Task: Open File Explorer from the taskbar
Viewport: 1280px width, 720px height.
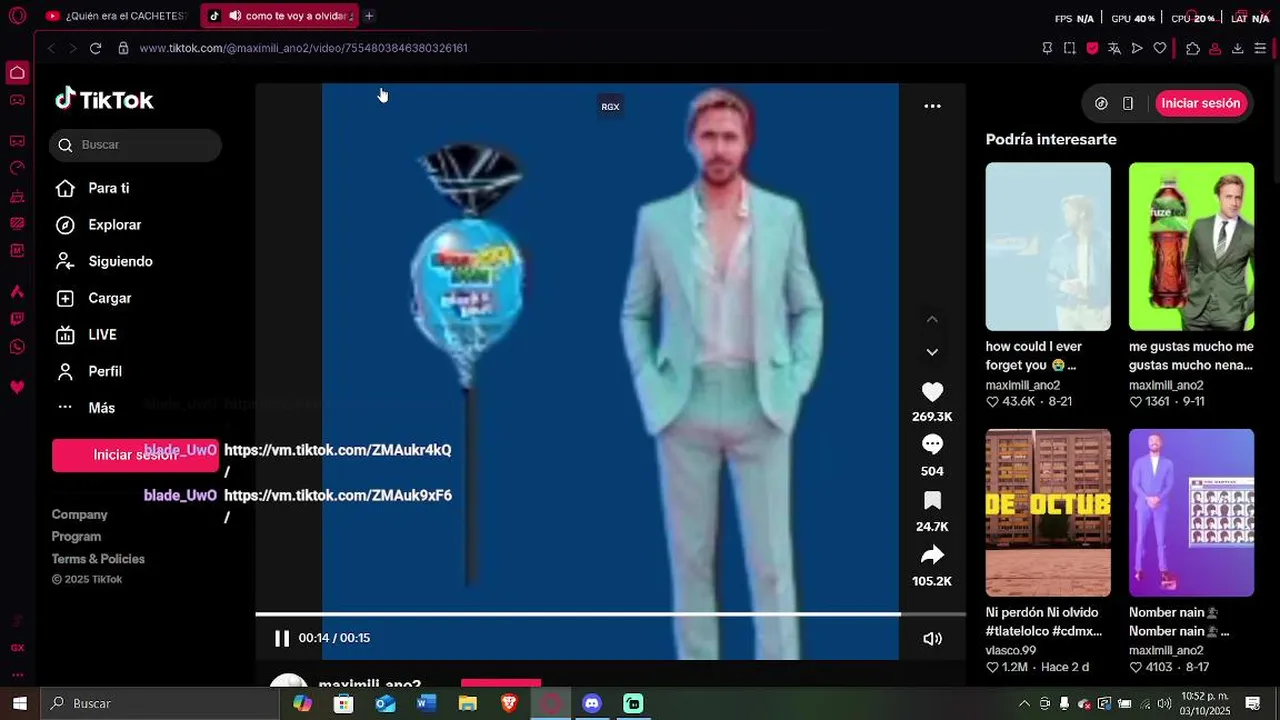Action: [467, 703]
